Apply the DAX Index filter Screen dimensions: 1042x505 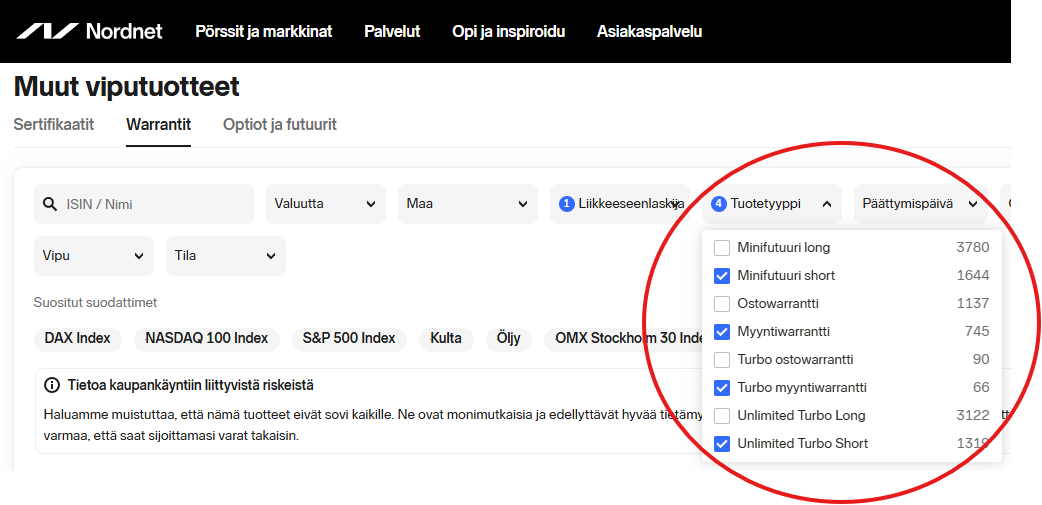click(78, 339)
